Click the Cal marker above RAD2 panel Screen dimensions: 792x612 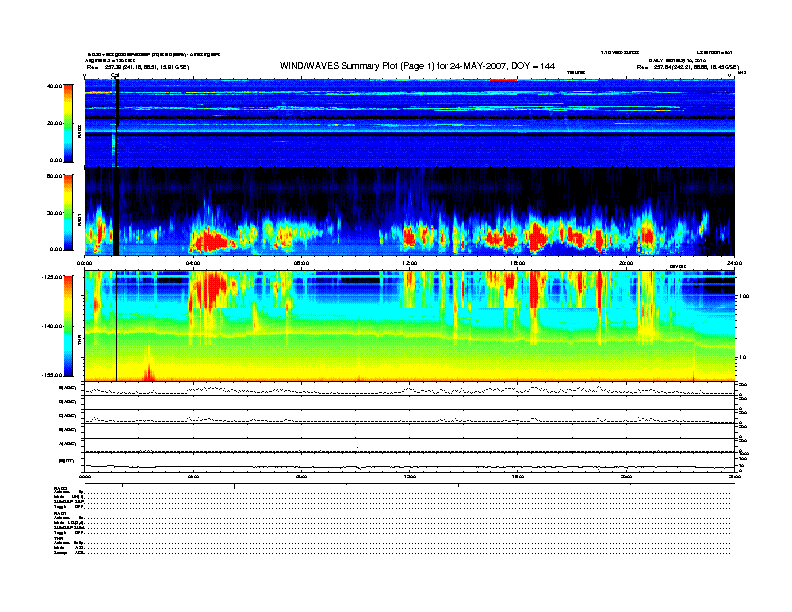(115, 76)
